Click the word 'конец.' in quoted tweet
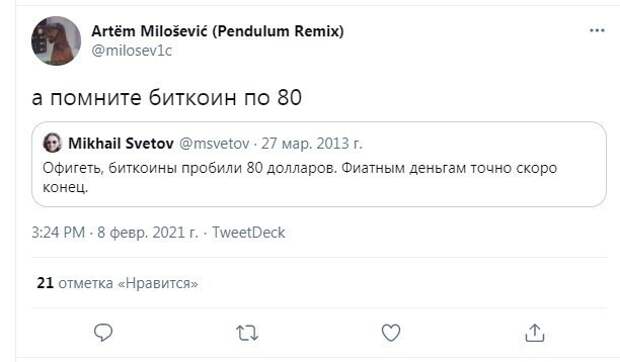Viewport: 620px width, 362px height. [65, 187]
